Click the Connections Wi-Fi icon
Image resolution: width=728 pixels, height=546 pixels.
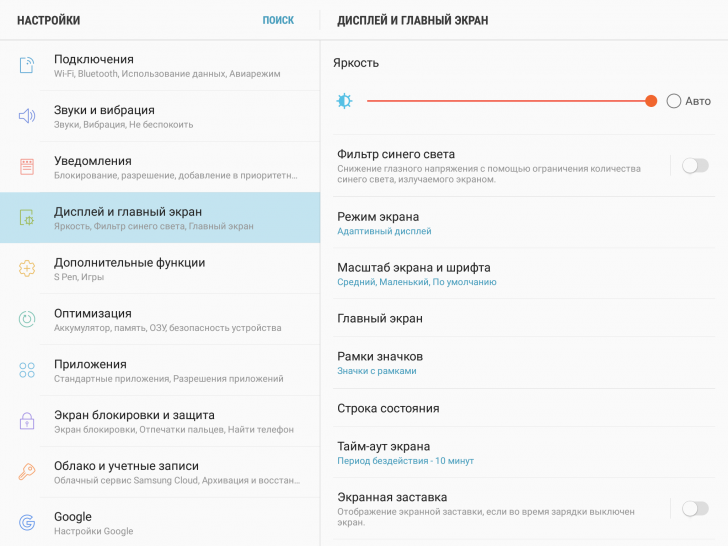click(x=27, y=66)
